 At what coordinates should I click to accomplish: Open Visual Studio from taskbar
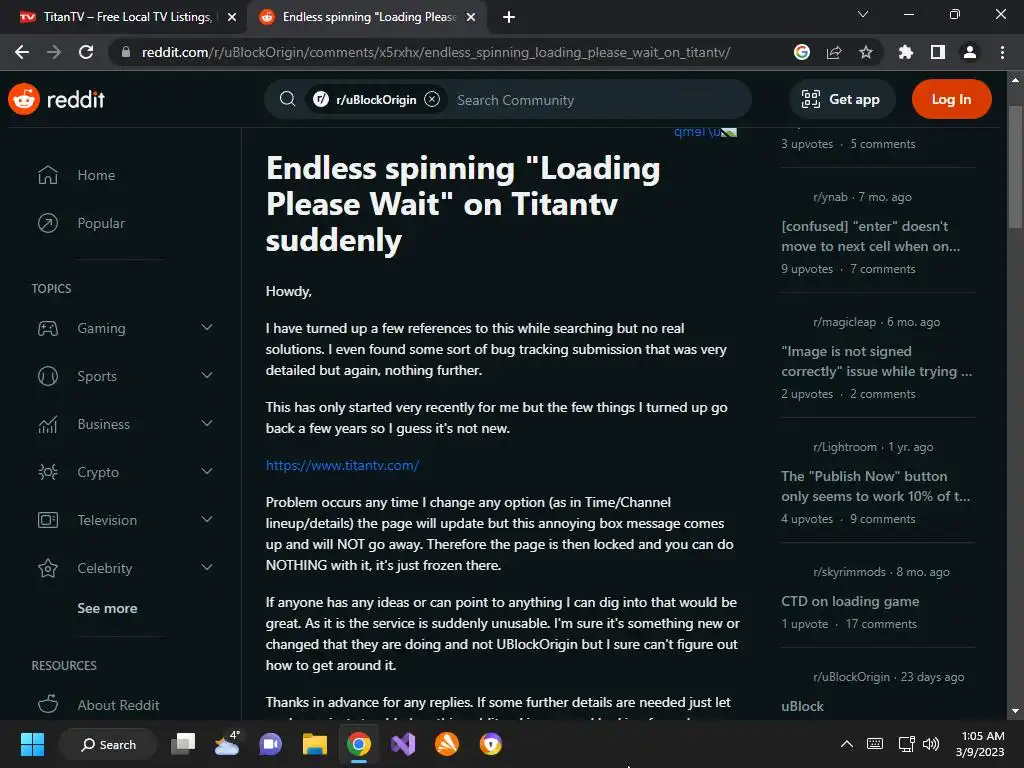click(403, 744)
